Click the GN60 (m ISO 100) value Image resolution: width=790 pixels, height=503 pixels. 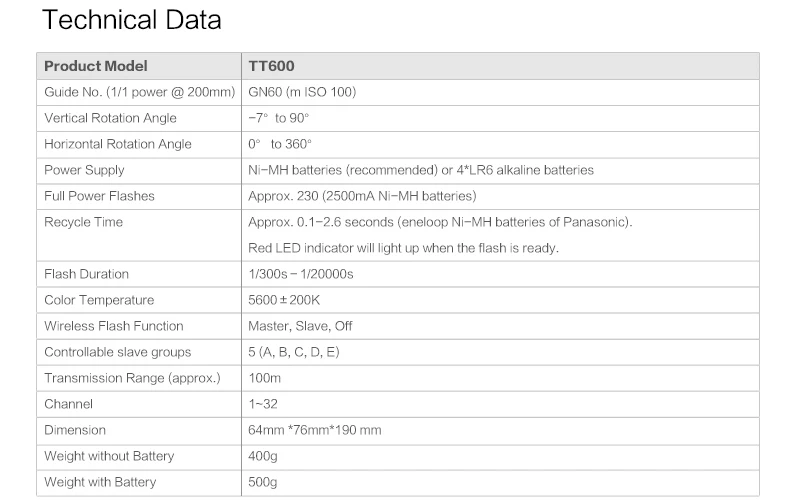[302, 92]
